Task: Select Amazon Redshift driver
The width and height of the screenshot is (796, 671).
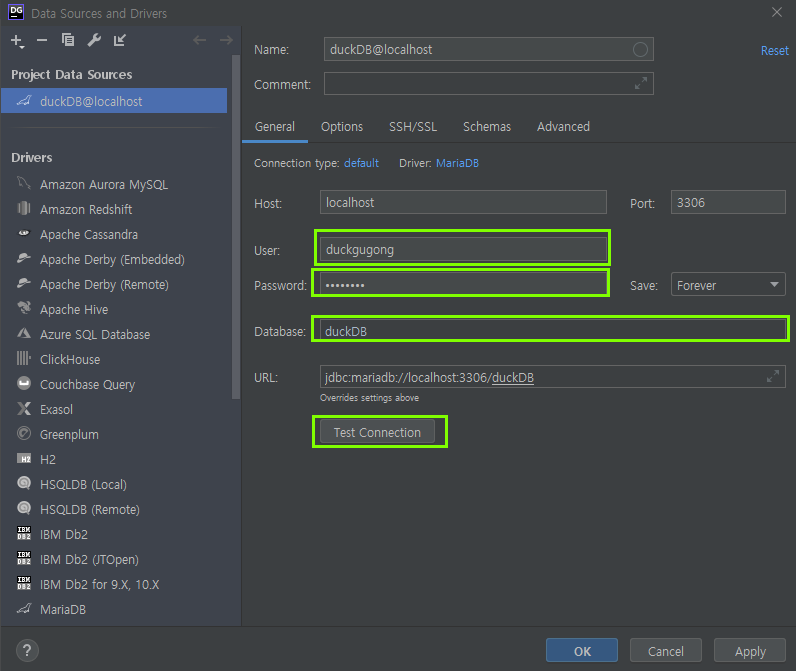Action: 114,209
